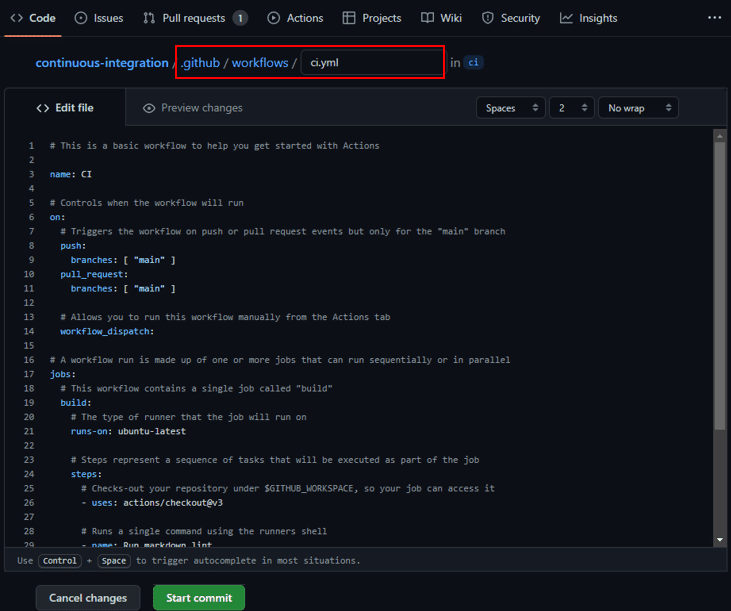Open the Security tab
731x611 pixels.
(511, 18)
